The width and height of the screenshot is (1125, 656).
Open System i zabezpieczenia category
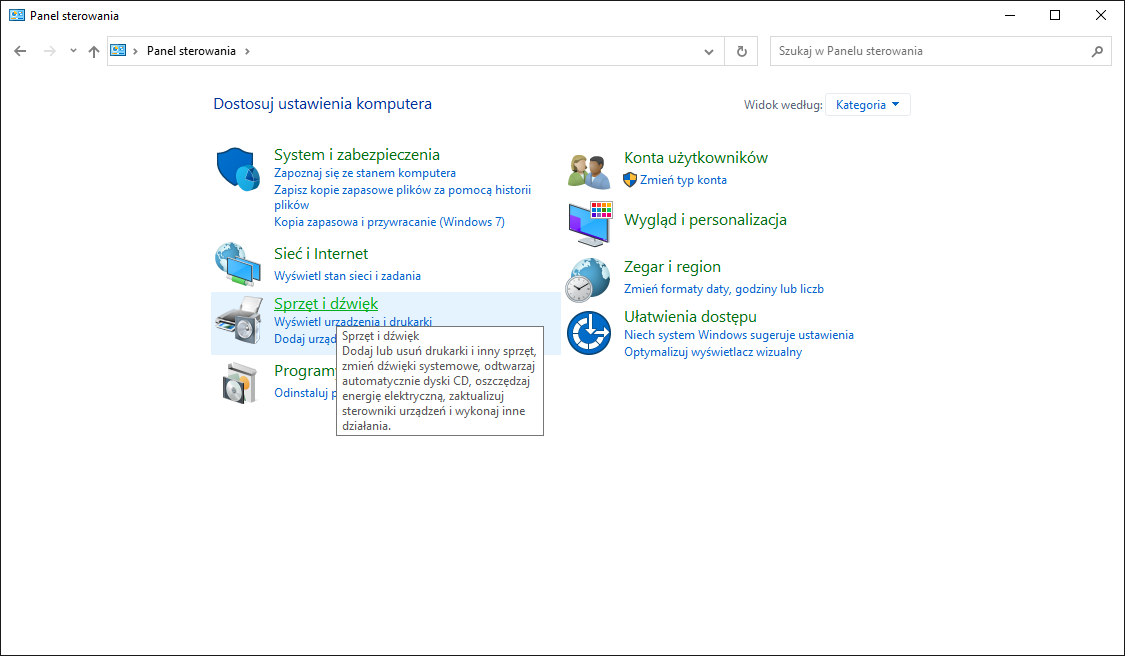[x=357, y=154]
